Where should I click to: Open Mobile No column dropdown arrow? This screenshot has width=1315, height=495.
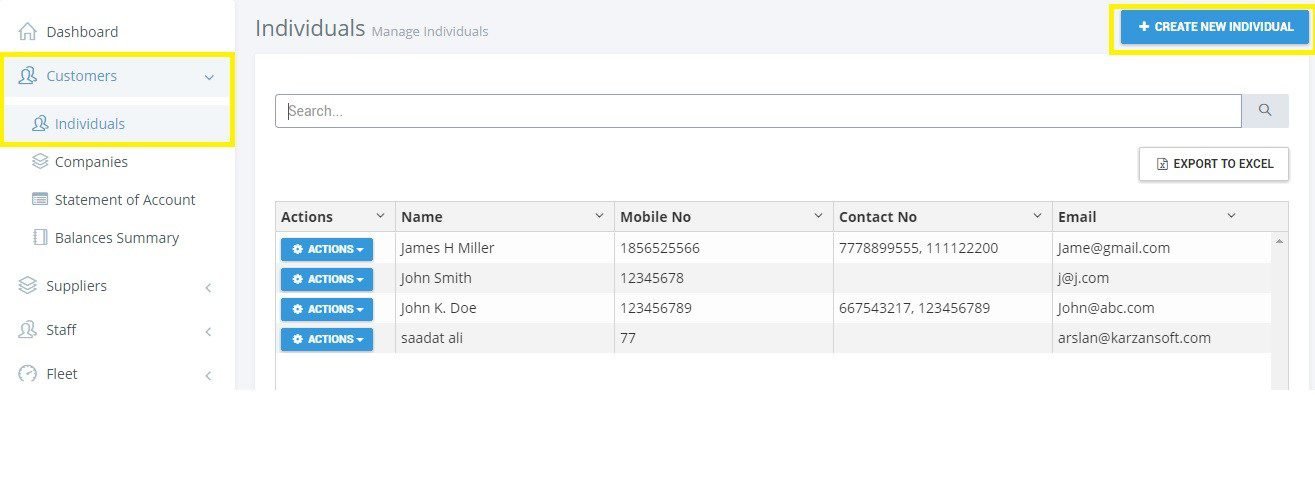click(x=818, y=216)
